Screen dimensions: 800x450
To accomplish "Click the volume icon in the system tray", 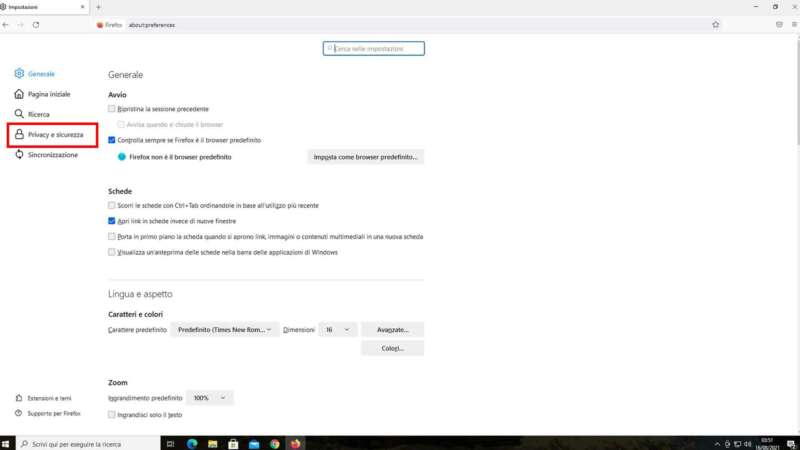I will (747, 444).
